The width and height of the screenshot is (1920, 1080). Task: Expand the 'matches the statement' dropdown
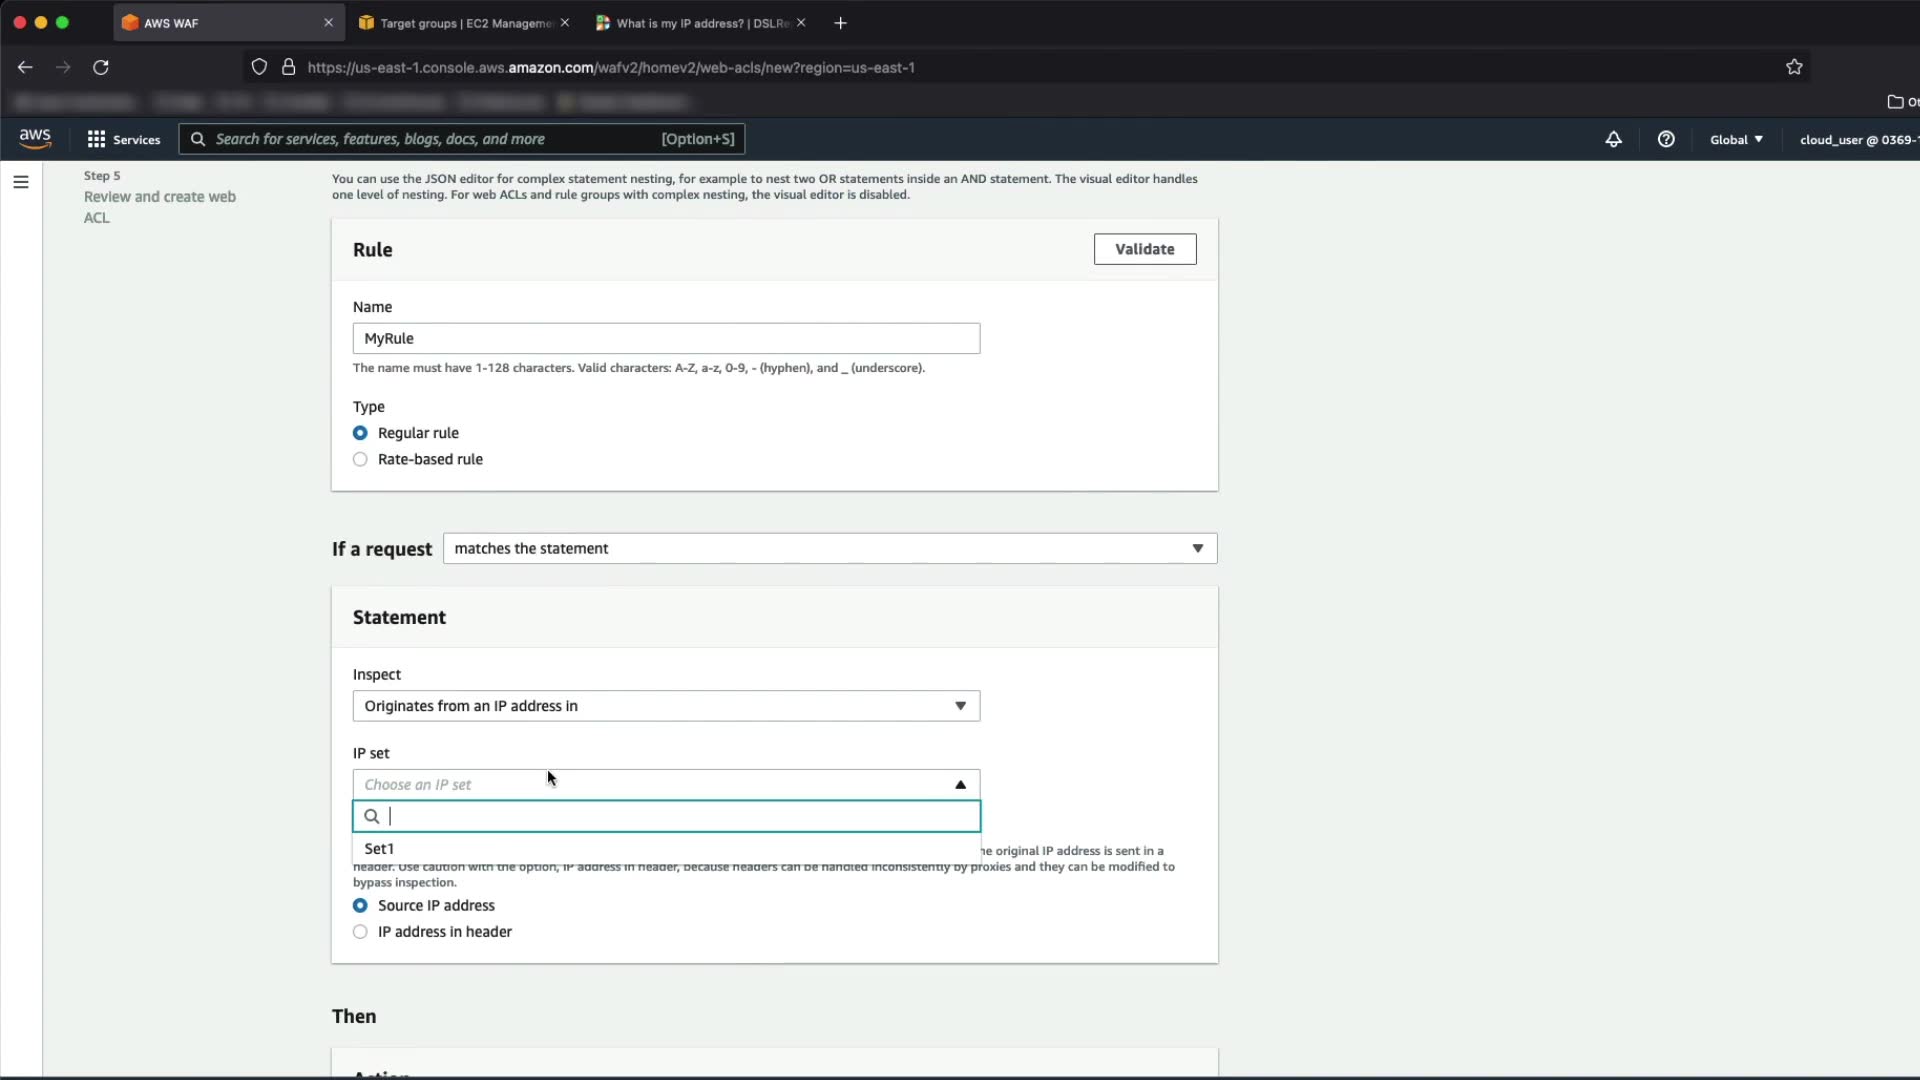tap(830, 548)
